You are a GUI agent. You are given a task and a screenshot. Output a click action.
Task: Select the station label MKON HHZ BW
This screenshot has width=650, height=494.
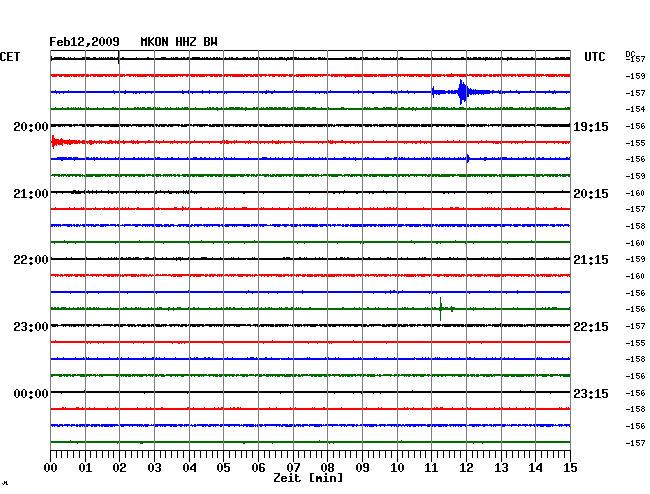pyautogui.click(x=179, y=42)
